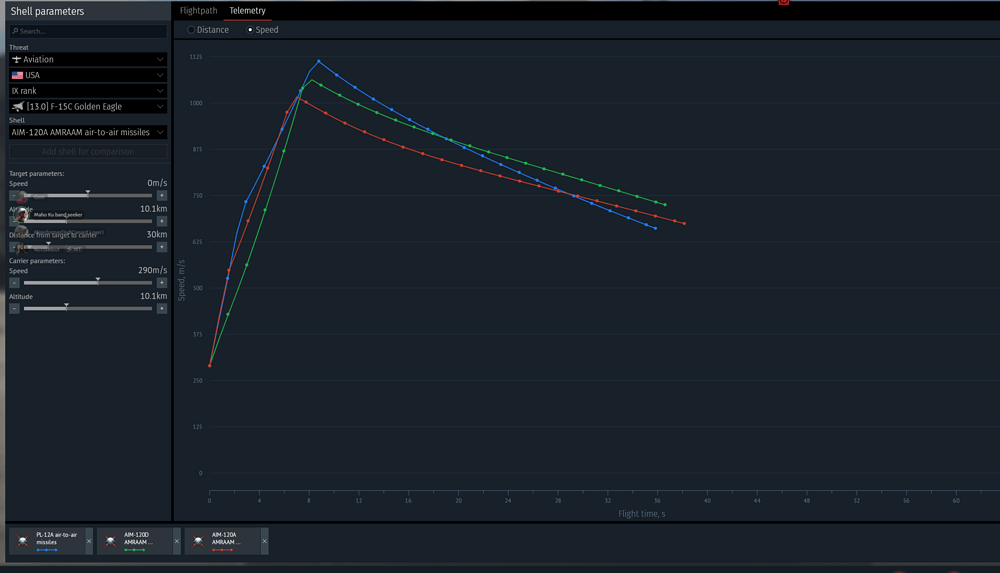
Task: Click the search magnifier icon
Action: [15, 31]
